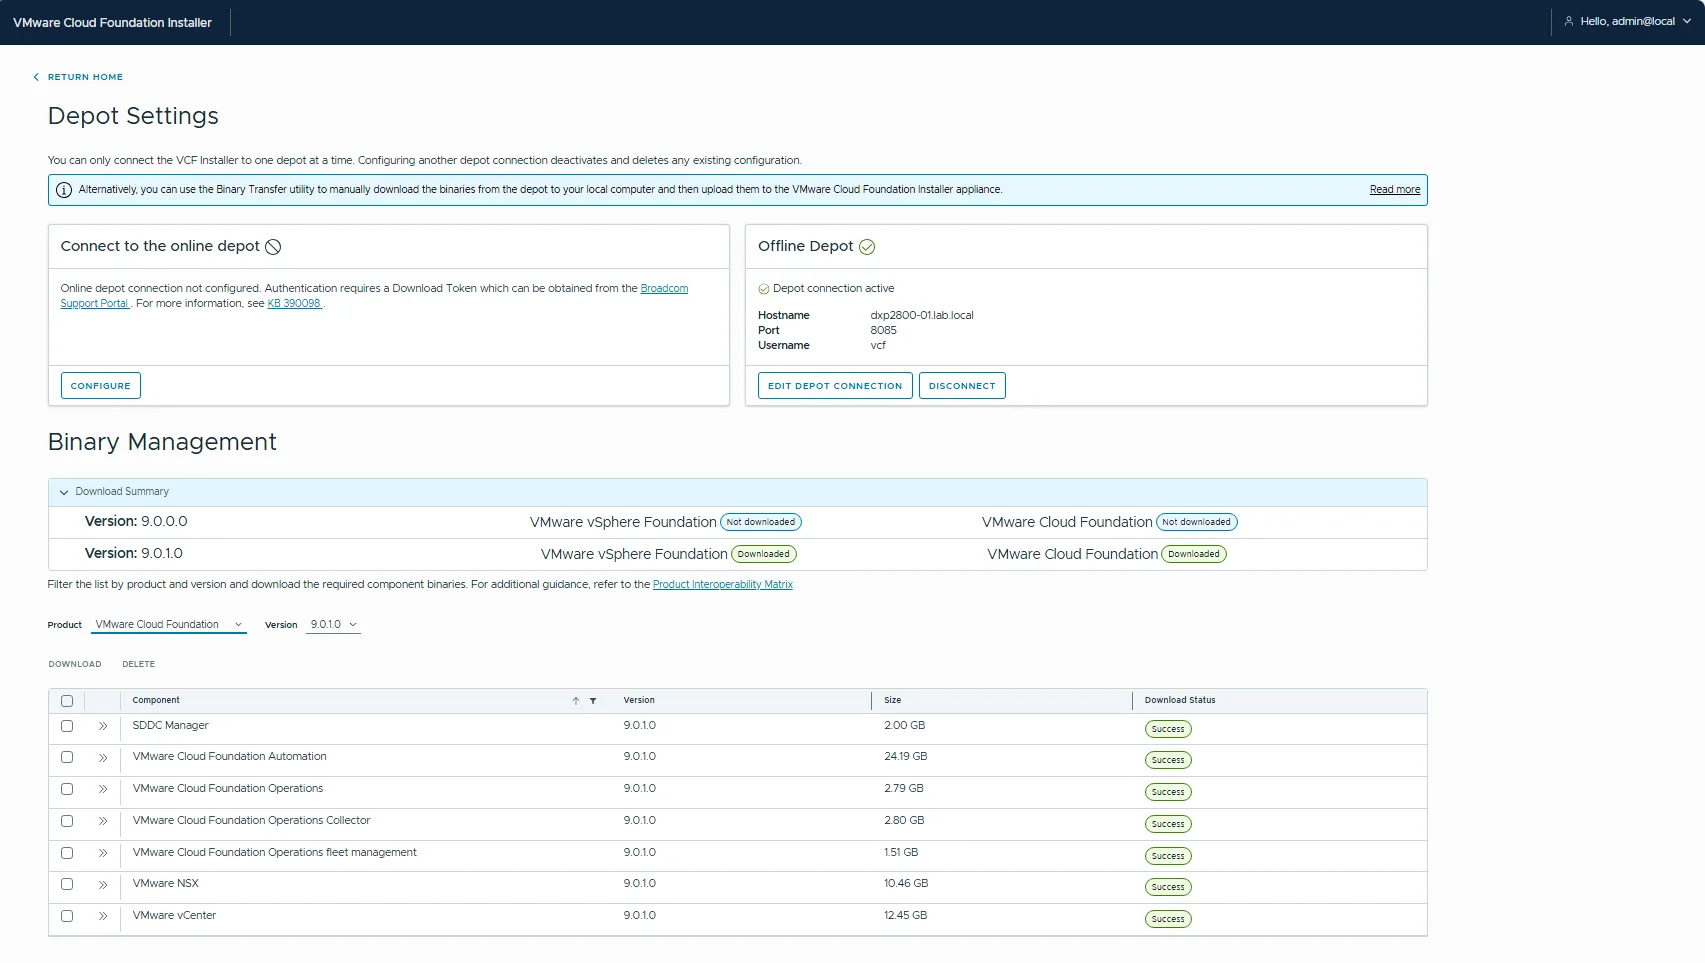Open the Version 9.0.1.0 dropdown
This screenshot has width=1705, height=963.
(333, 625)
